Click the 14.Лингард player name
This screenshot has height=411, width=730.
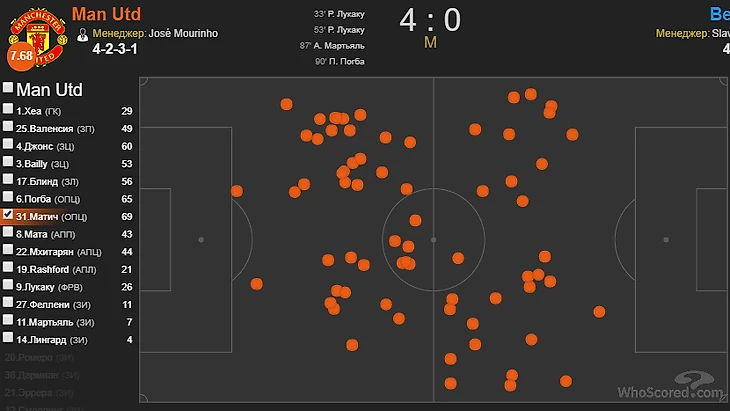(45, 340)
